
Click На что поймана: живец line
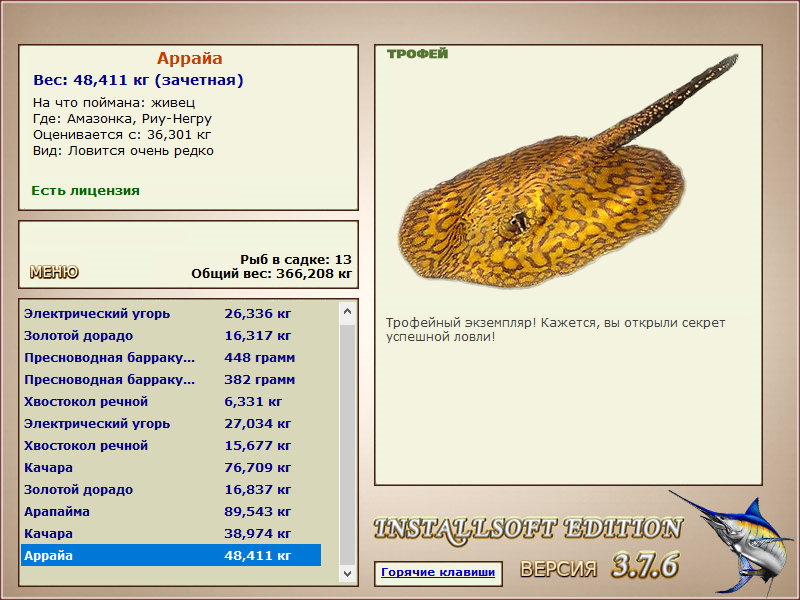pyautogui.click(x=114, y=103)
